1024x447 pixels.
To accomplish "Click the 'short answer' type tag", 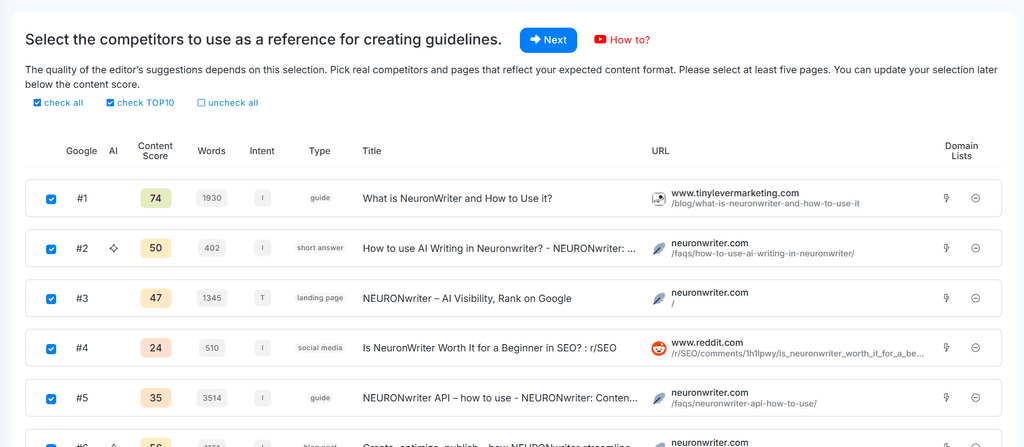I will (x=320, y=248).
